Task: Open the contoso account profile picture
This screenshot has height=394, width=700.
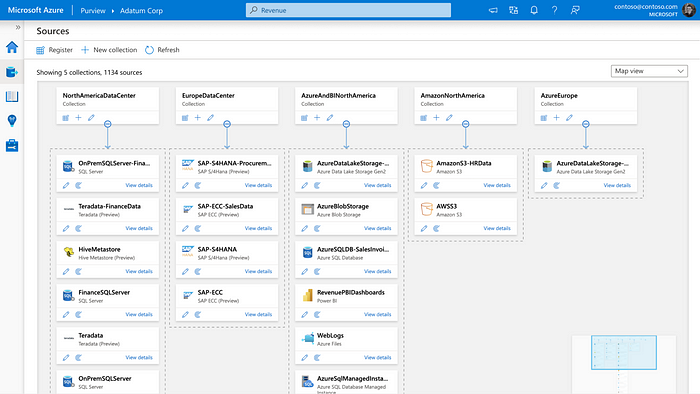Action: 689,10
